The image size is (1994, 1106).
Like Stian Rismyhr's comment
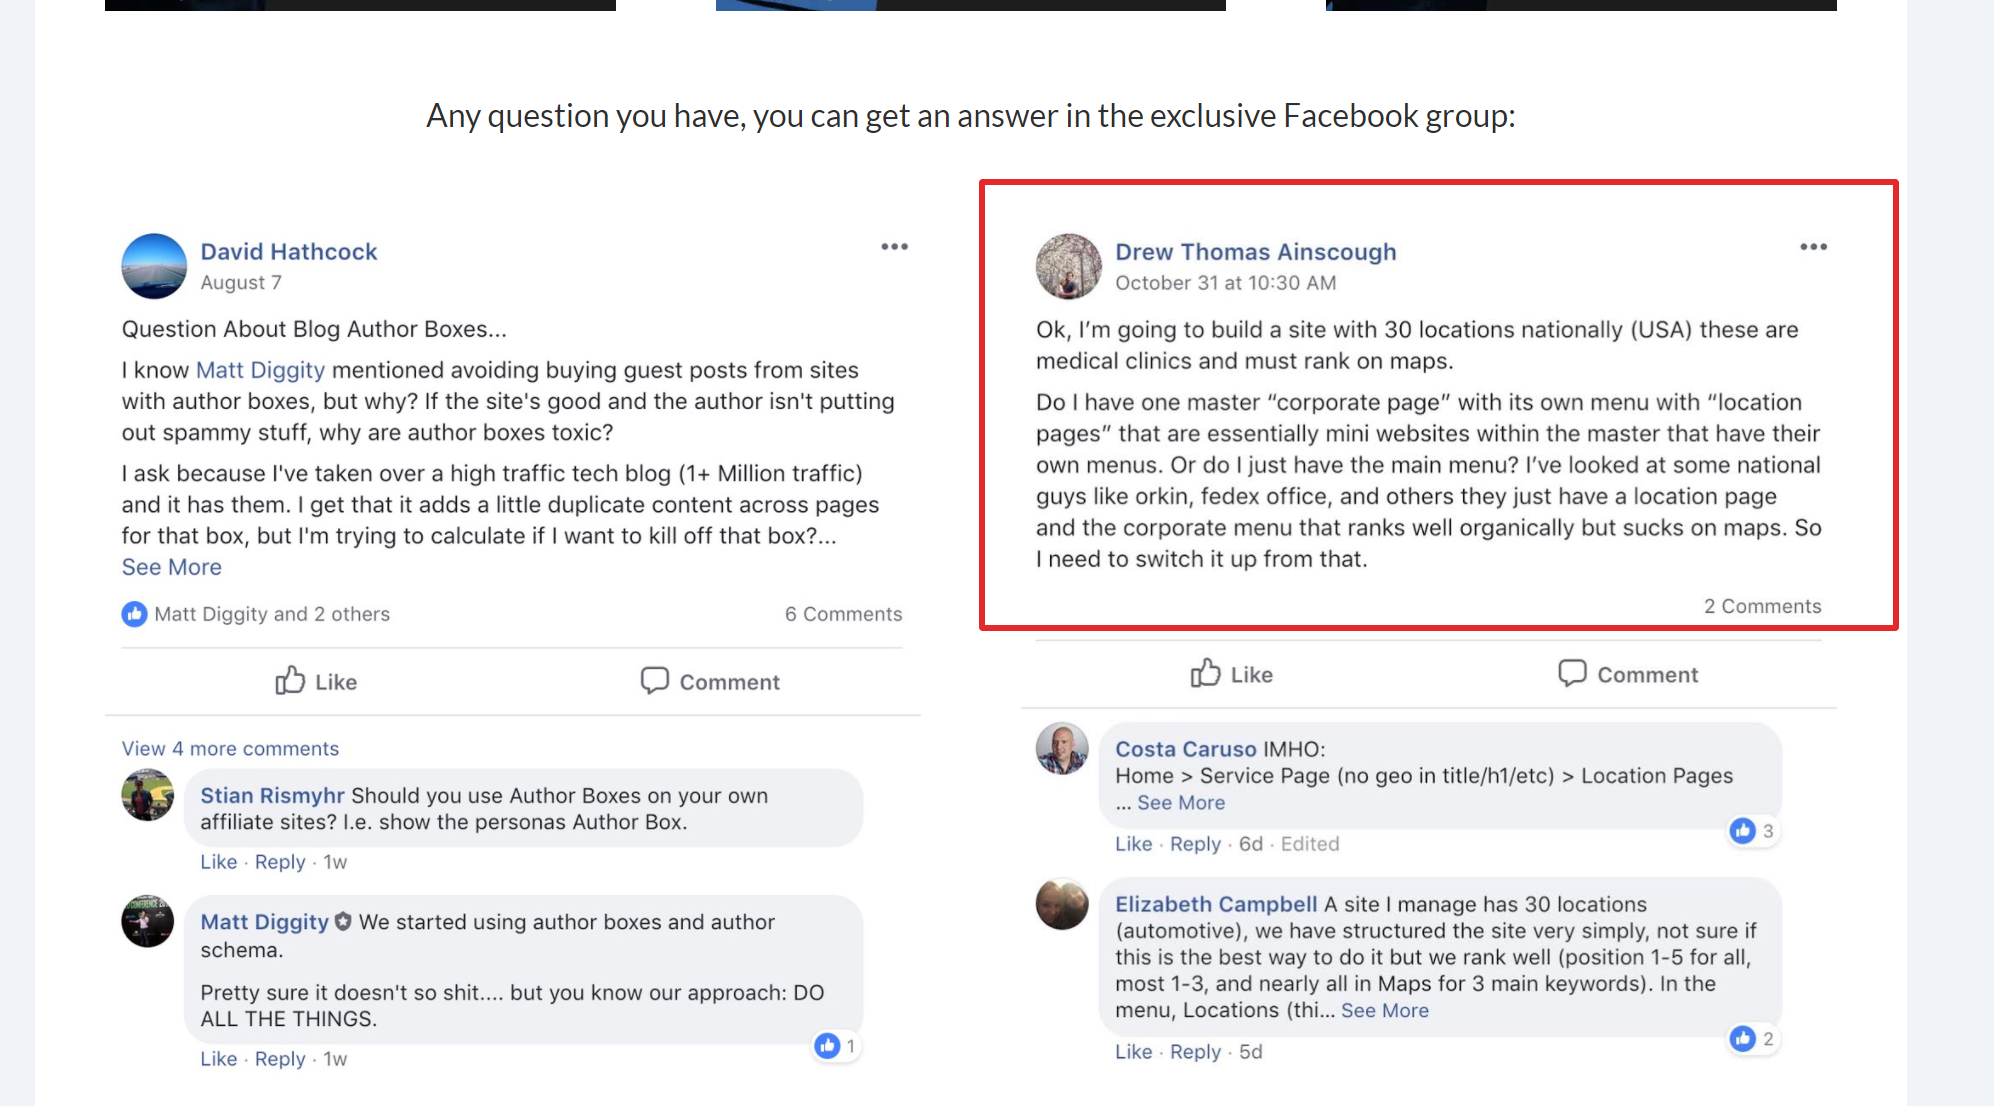(x=218, y=861)
